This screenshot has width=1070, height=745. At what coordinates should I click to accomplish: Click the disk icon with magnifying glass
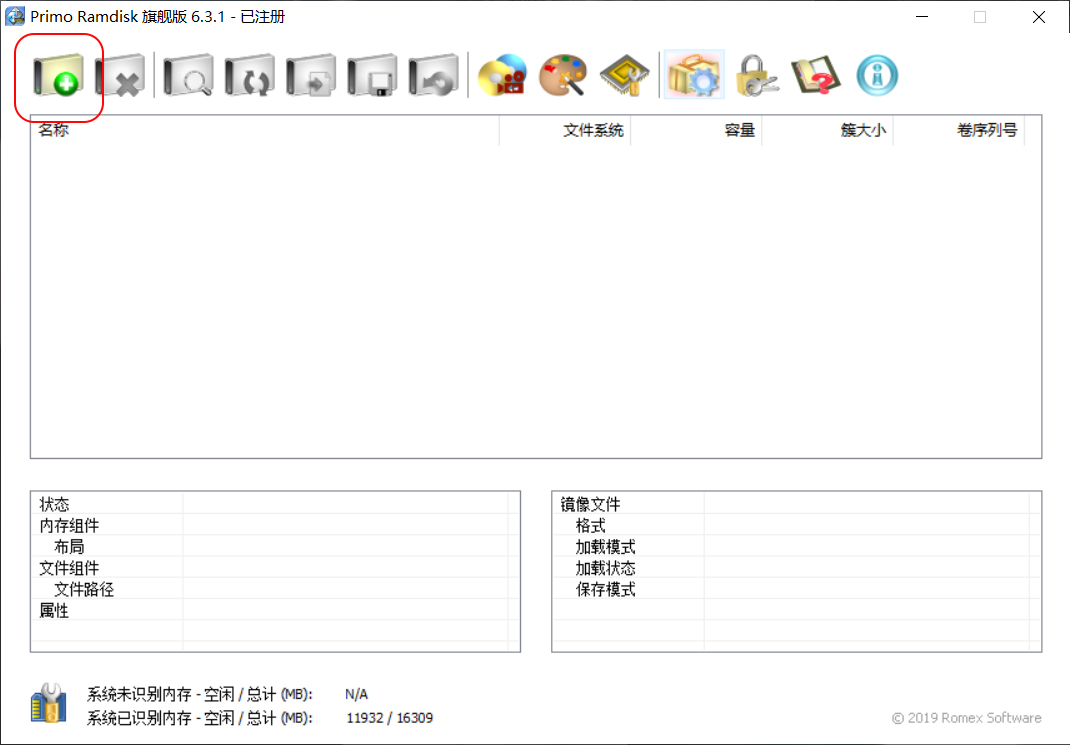click(x=188, y=74)
